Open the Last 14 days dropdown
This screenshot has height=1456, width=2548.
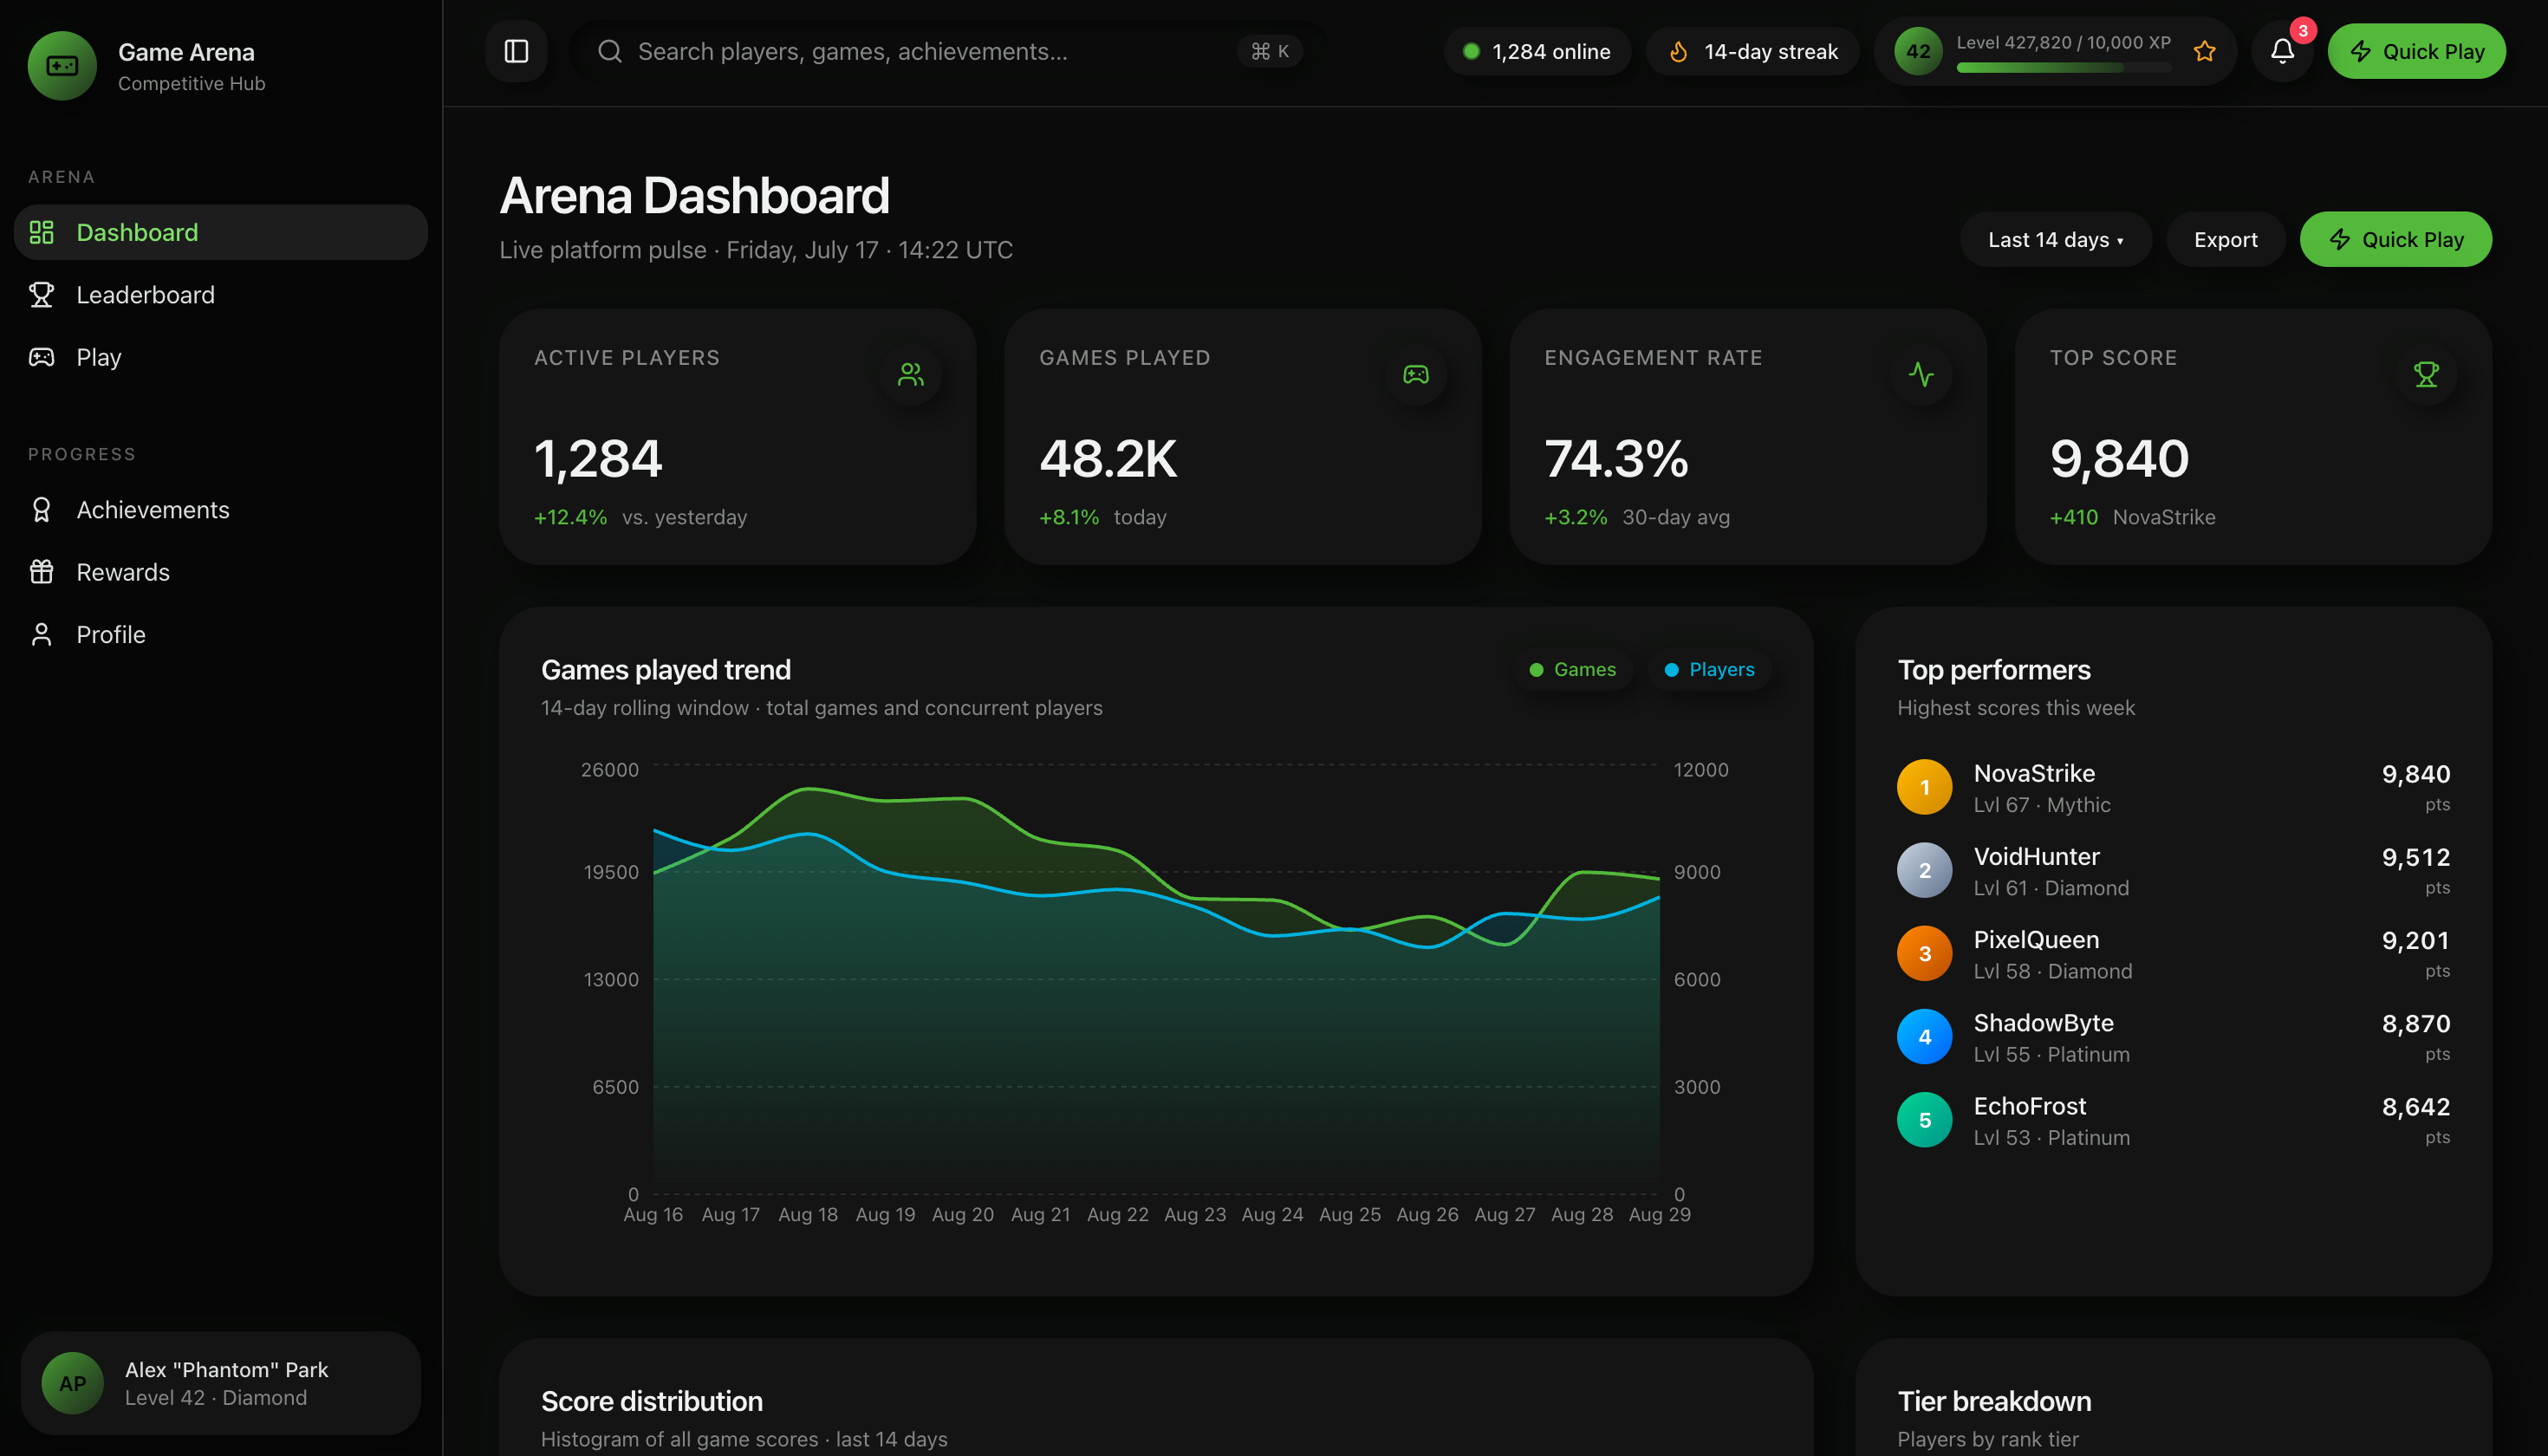(x=2055, y=239)
